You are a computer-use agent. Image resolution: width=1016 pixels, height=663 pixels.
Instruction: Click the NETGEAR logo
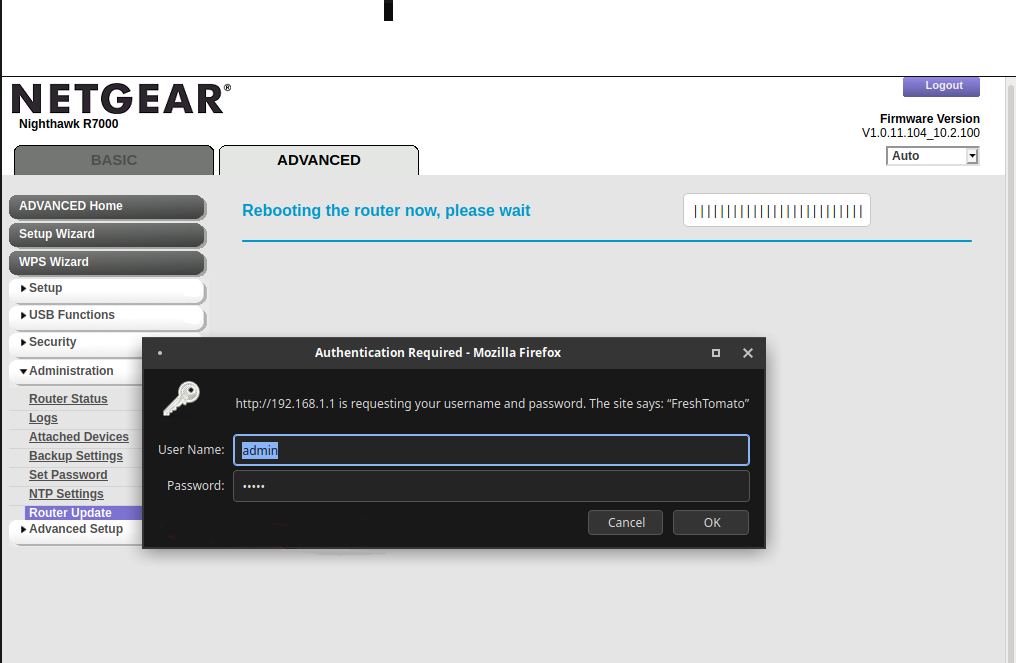pyautogui.click(x=121, y=99)
